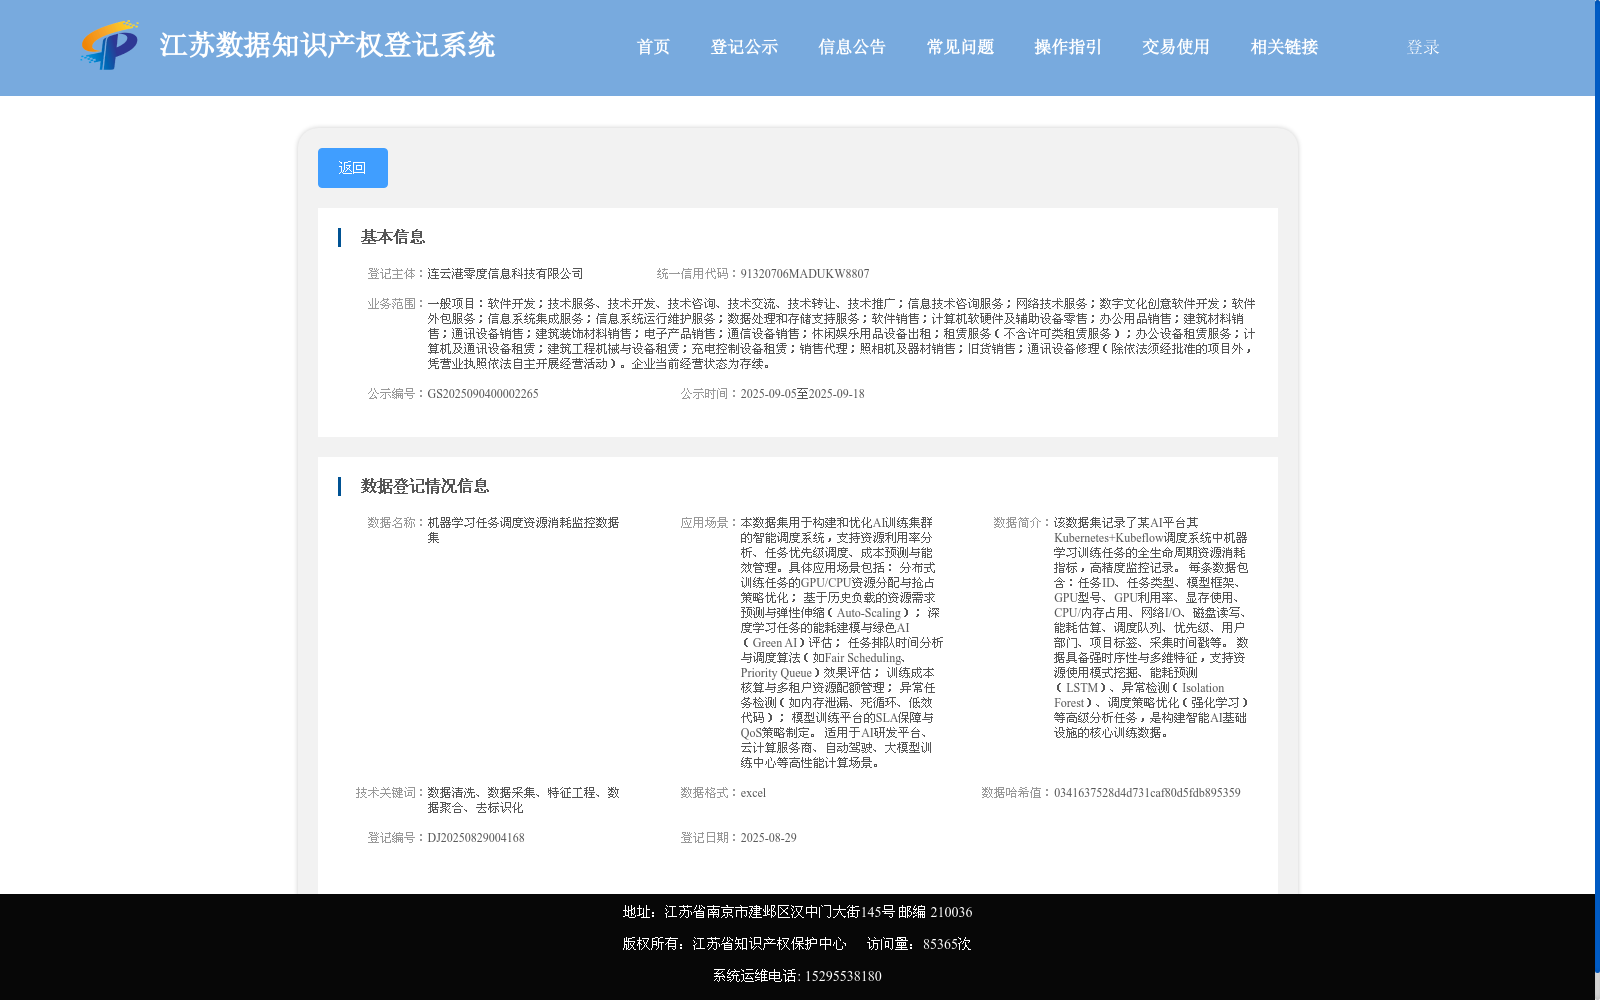Click the site title 江苏数据知识产权登记系统

click(x=327, y=45)
